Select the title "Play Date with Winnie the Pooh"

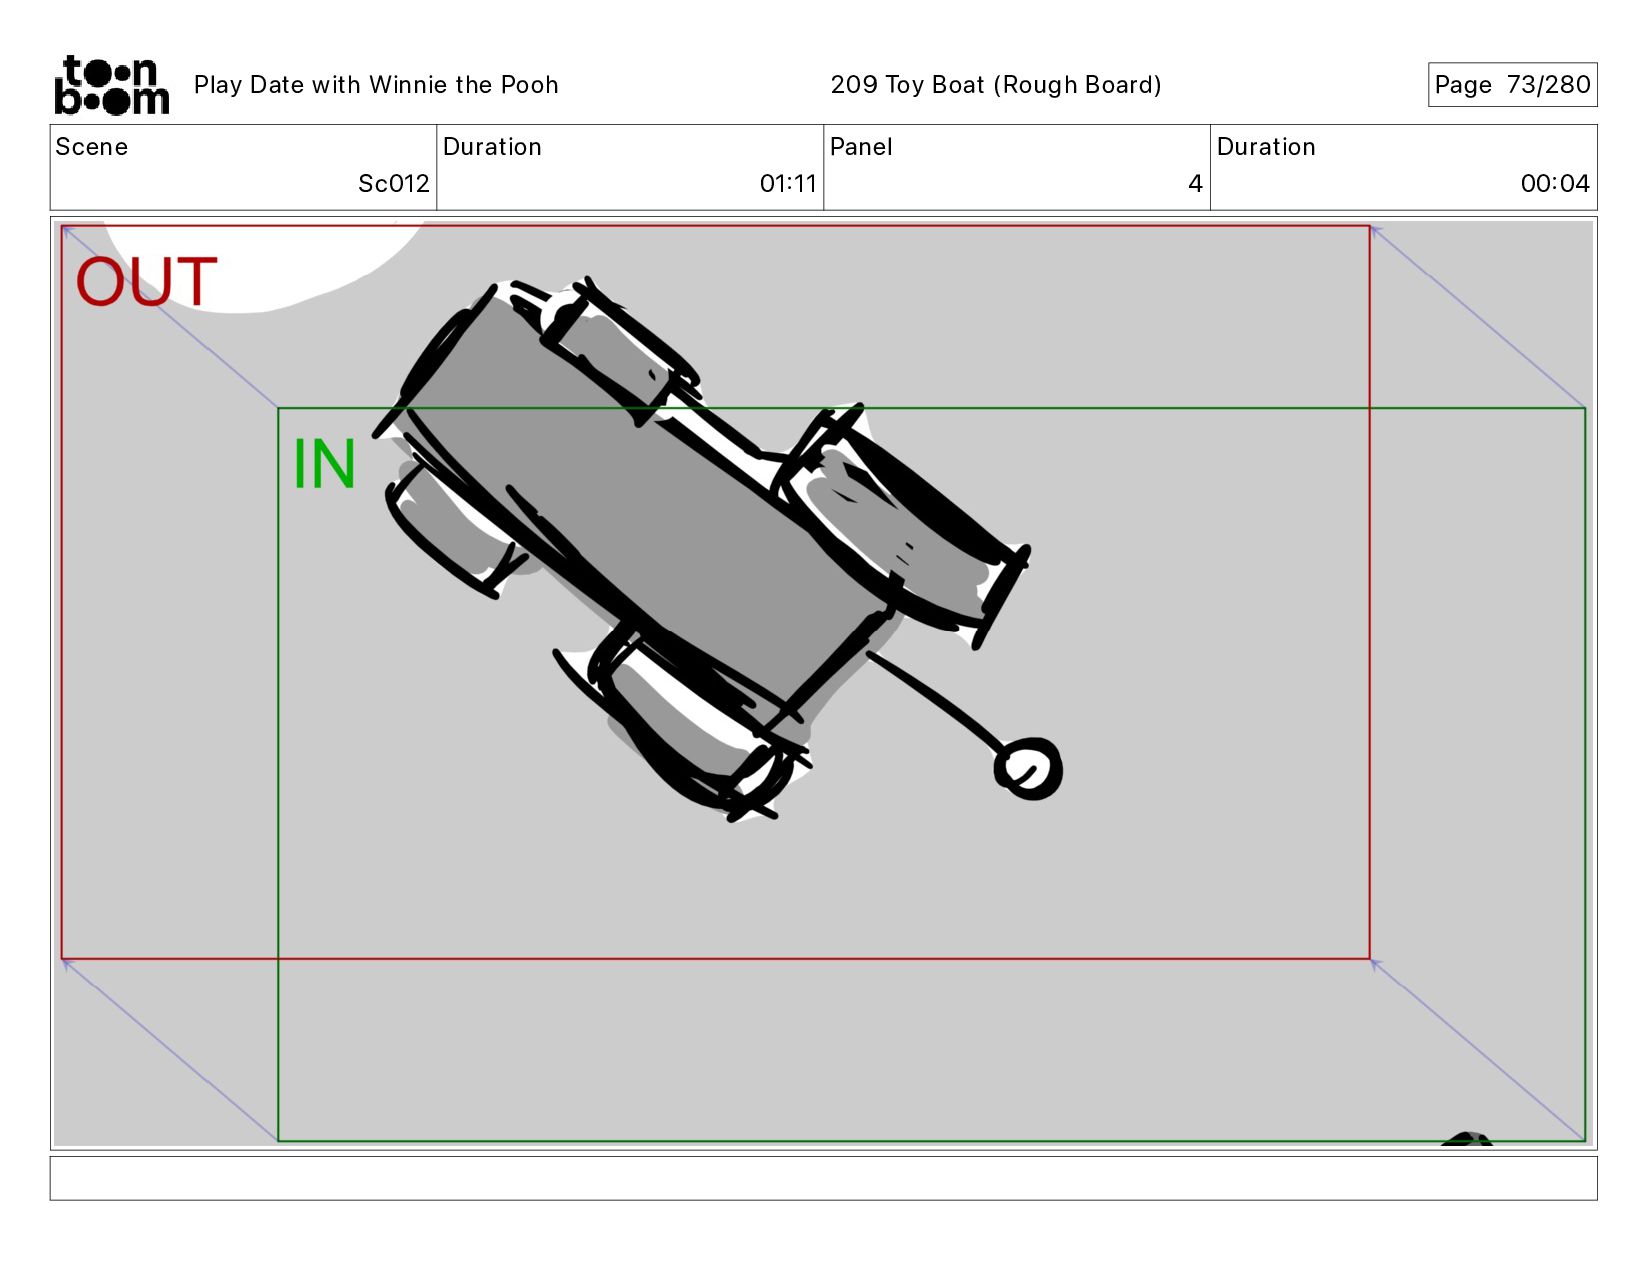click(x=376, y=85)
